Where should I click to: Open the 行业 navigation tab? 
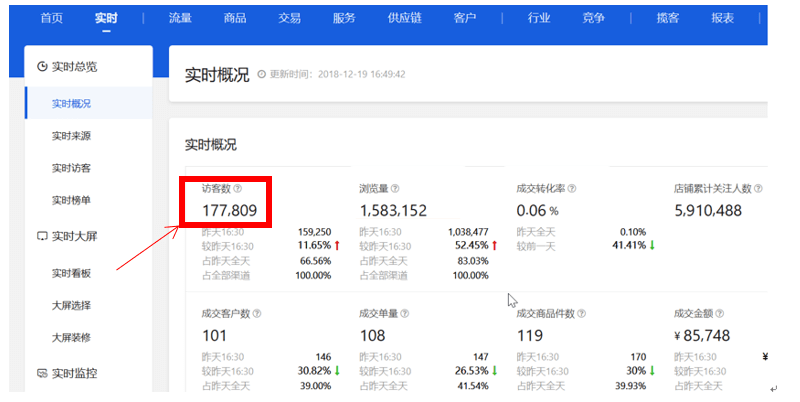point(539,18)
